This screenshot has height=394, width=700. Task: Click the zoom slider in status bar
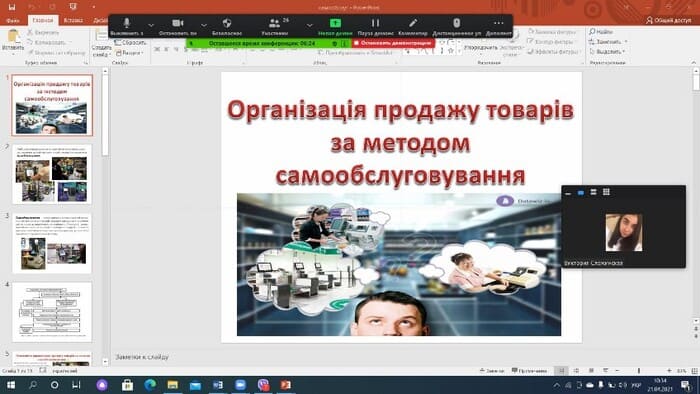(x=639, y=370)
